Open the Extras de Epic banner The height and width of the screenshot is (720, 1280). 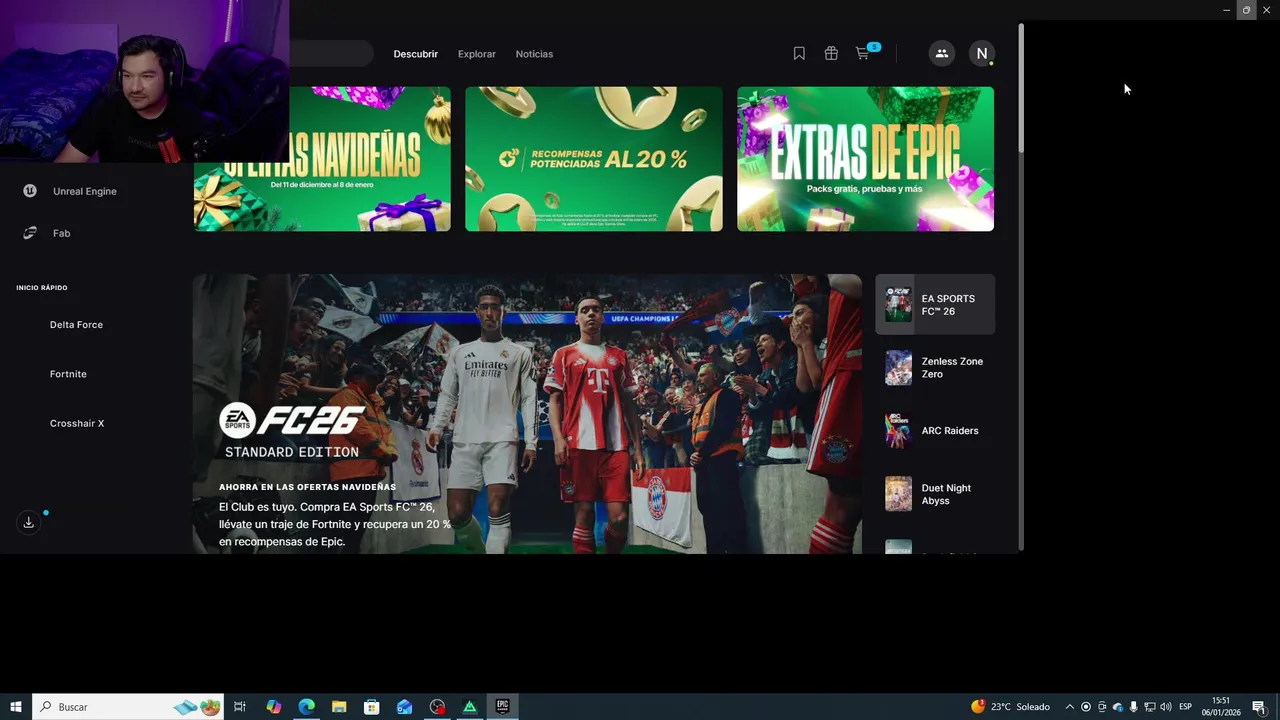click(866, 159)
